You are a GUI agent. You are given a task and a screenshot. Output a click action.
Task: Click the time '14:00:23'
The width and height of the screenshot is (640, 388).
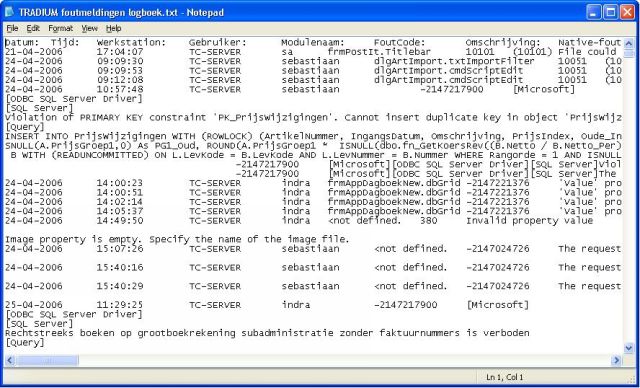point(120,183)
